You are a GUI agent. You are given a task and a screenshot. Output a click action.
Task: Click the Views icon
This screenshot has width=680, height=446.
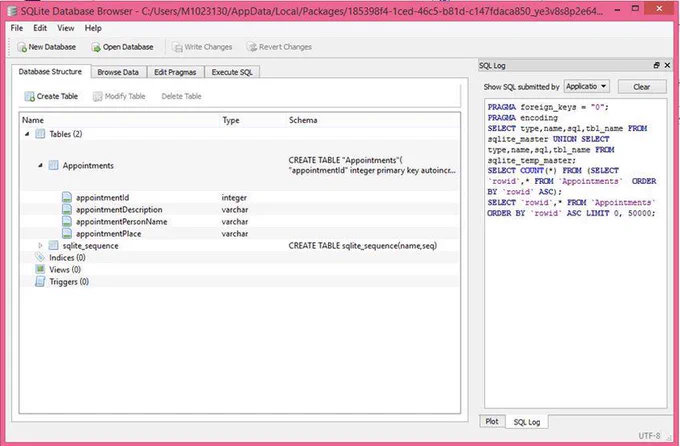40,269
